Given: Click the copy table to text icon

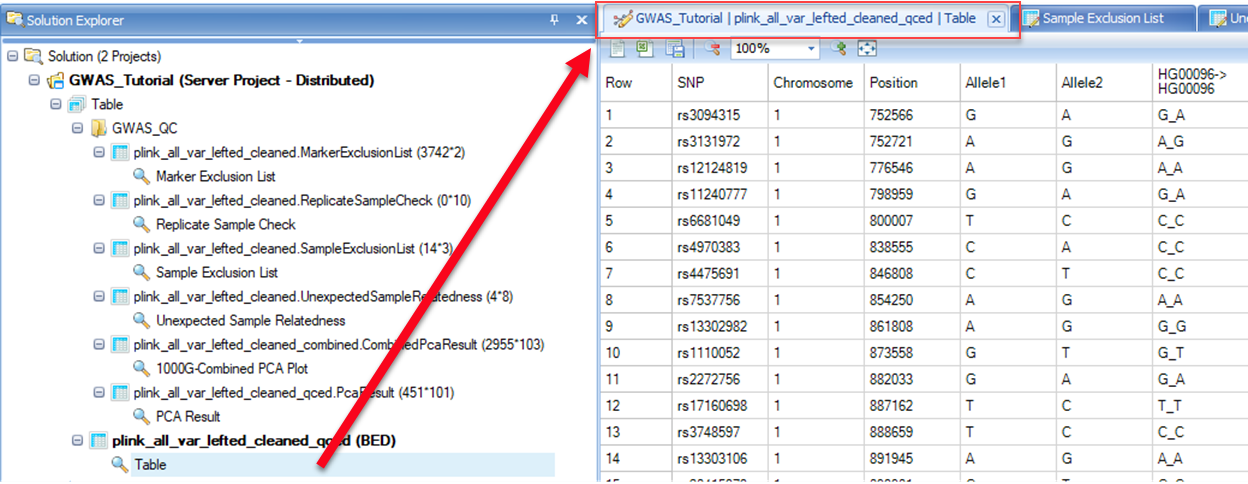Looking at the screenshot, I should pos(617,49).
